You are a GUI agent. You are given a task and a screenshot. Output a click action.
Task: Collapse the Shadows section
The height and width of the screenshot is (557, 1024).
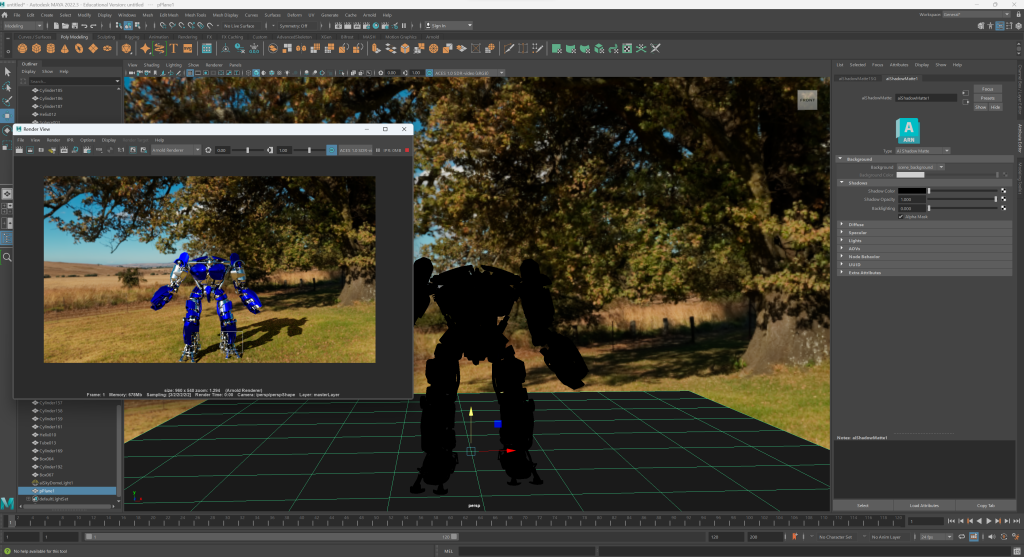(x=841, y=183)
